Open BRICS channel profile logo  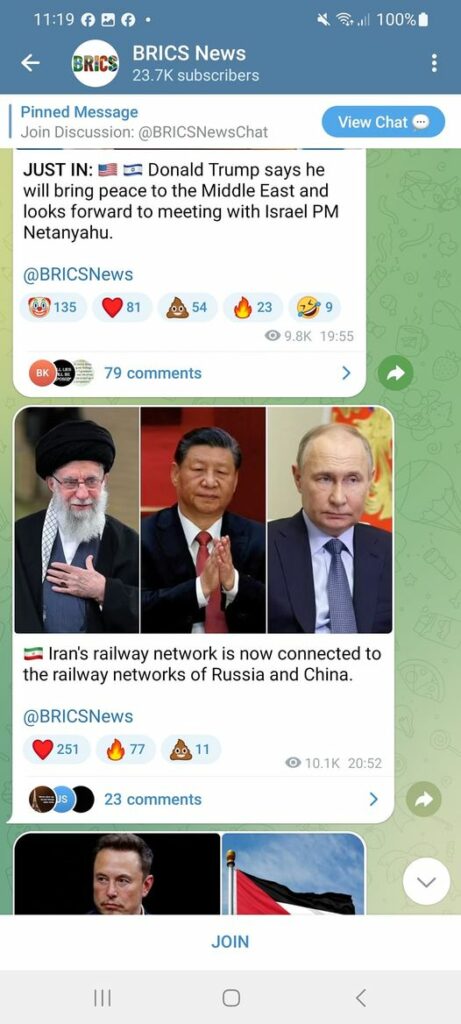coord(95,63)
